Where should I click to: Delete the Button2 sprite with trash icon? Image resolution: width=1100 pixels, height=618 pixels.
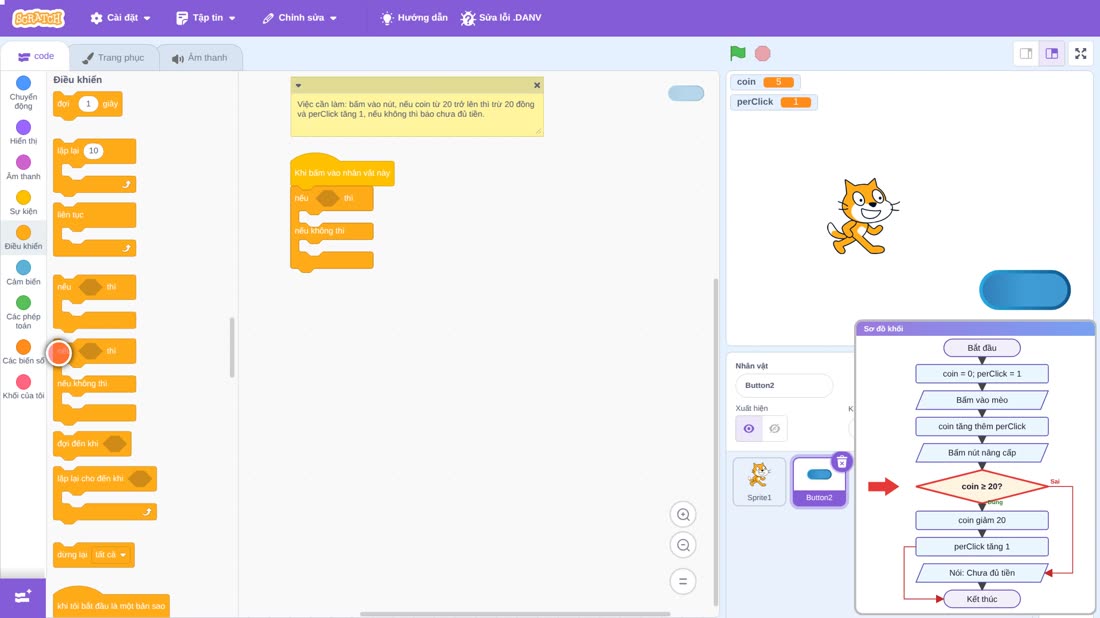coord(842,462)
